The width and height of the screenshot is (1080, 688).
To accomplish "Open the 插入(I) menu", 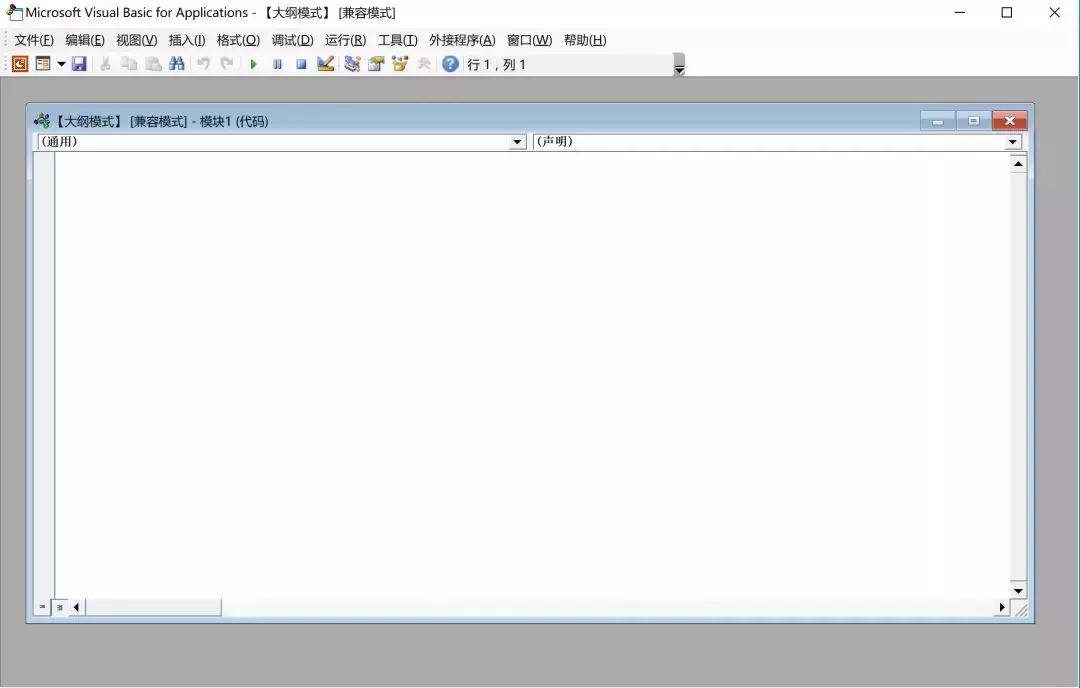I will pyautogui.click(x=186, y=40).
